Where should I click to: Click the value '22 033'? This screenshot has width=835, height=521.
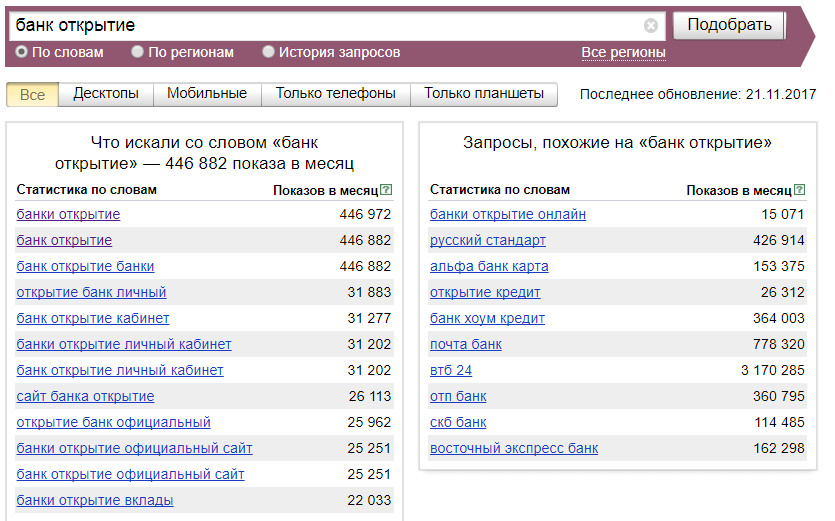click(x=369, y=501)
